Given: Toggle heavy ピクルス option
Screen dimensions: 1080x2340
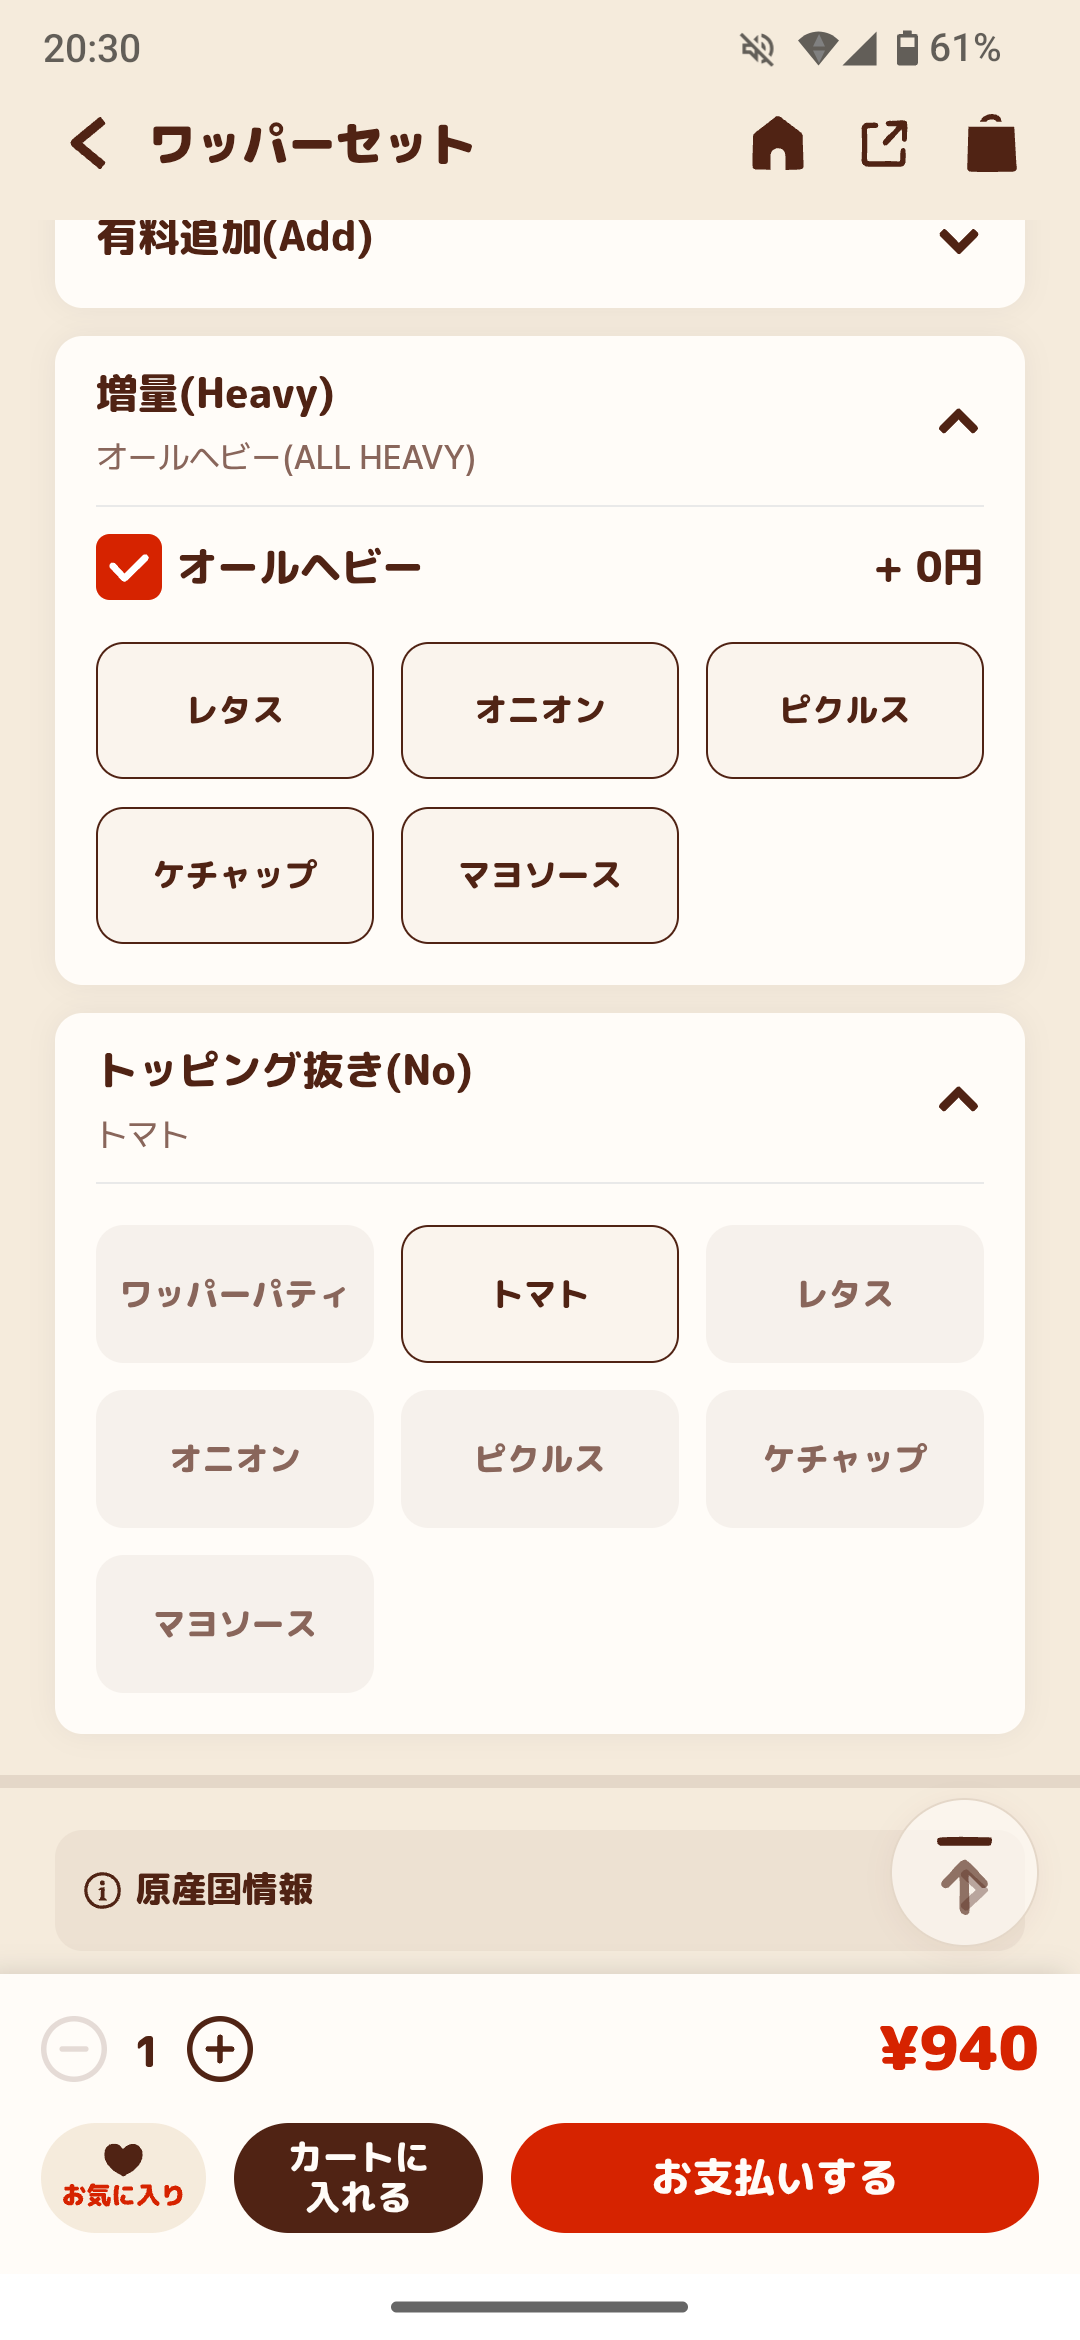Looking at the screenshot, I should 845,710.
